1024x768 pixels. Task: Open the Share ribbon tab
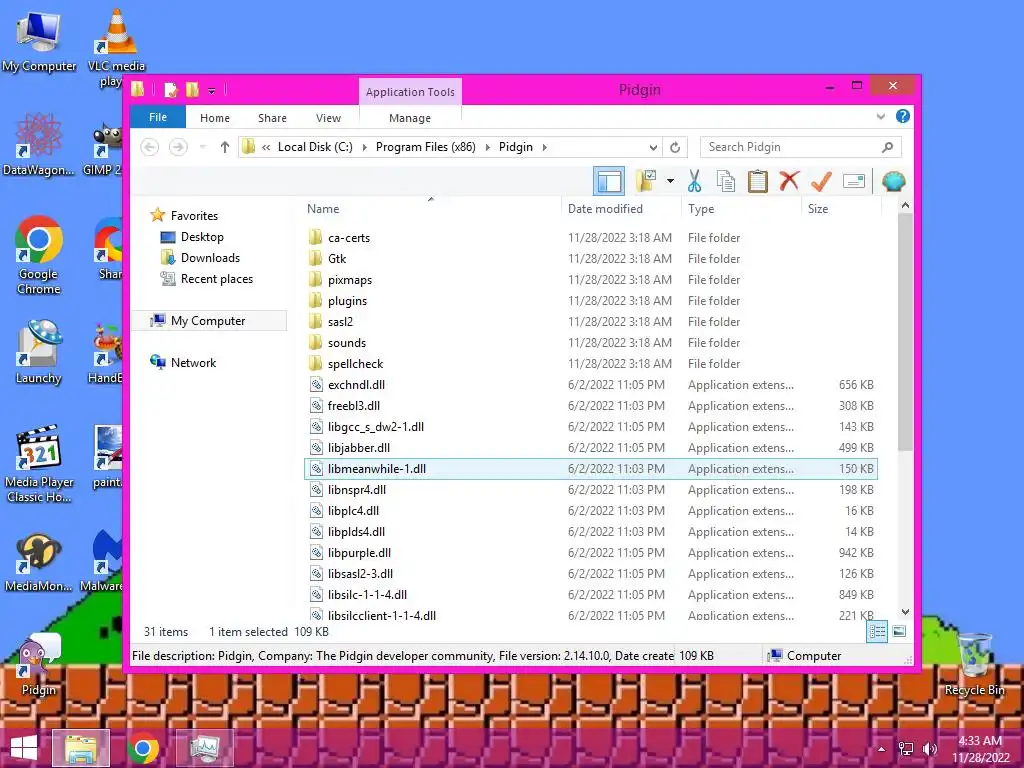click(272, 118)
